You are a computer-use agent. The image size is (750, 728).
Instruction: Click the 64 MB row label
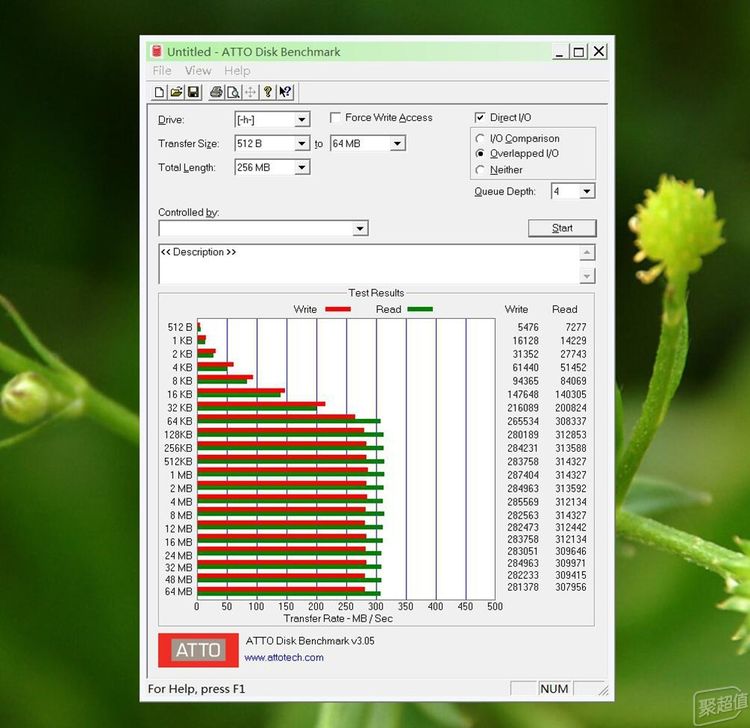pos(178,592)
